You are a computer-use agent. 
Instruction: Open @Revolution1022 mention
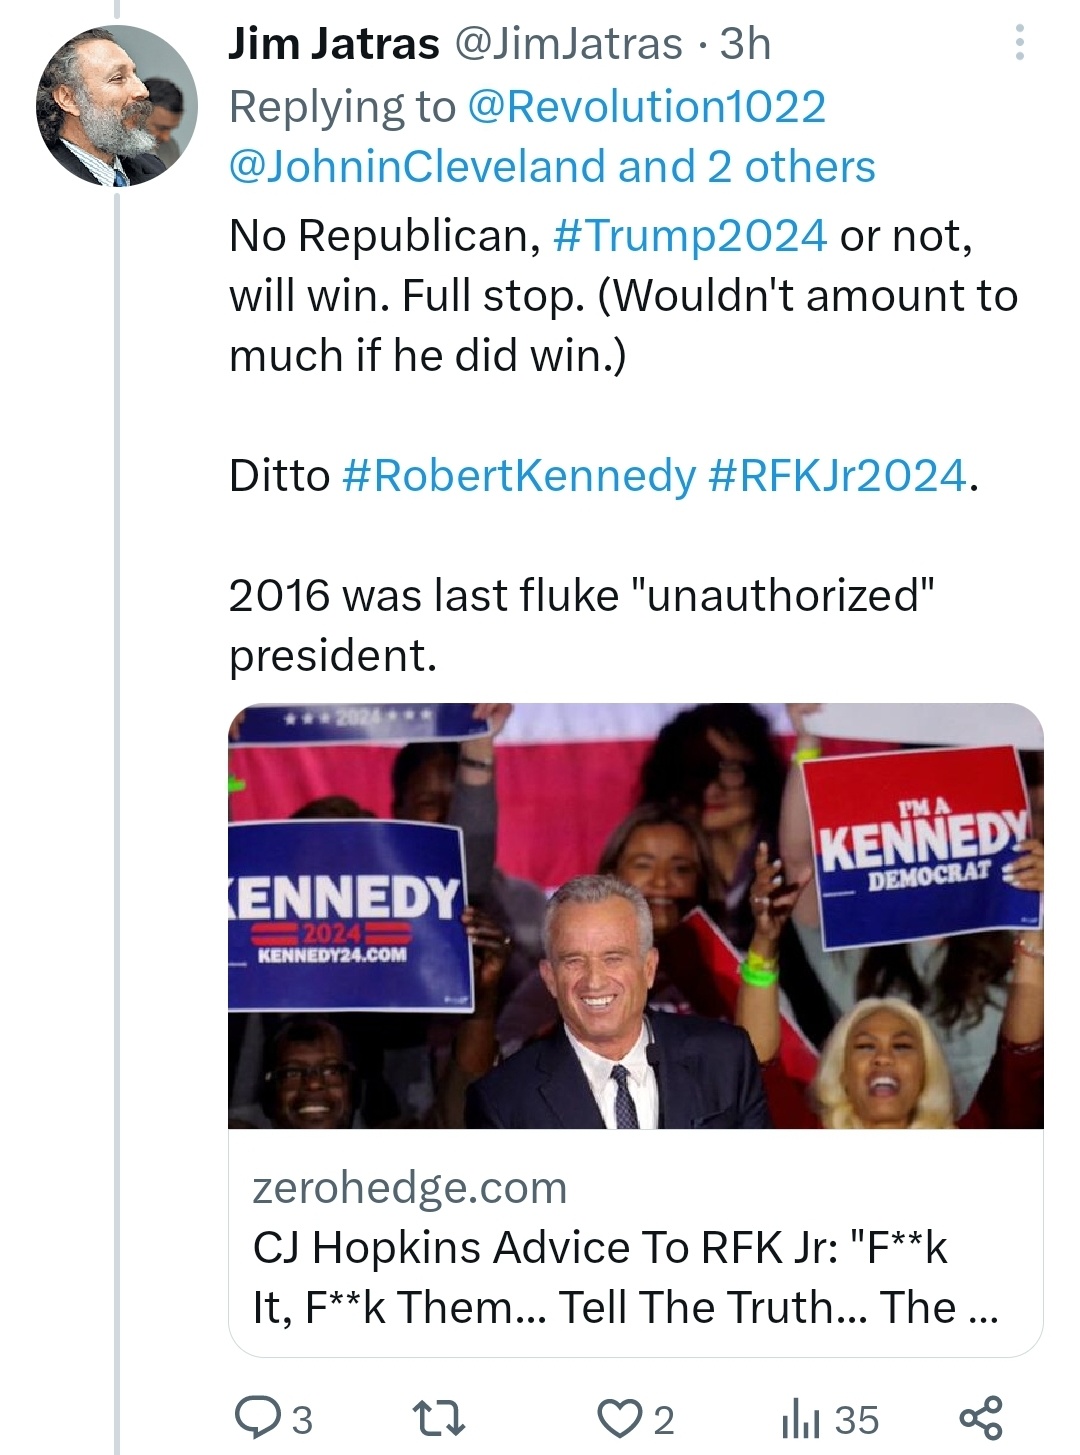point(647,107)
